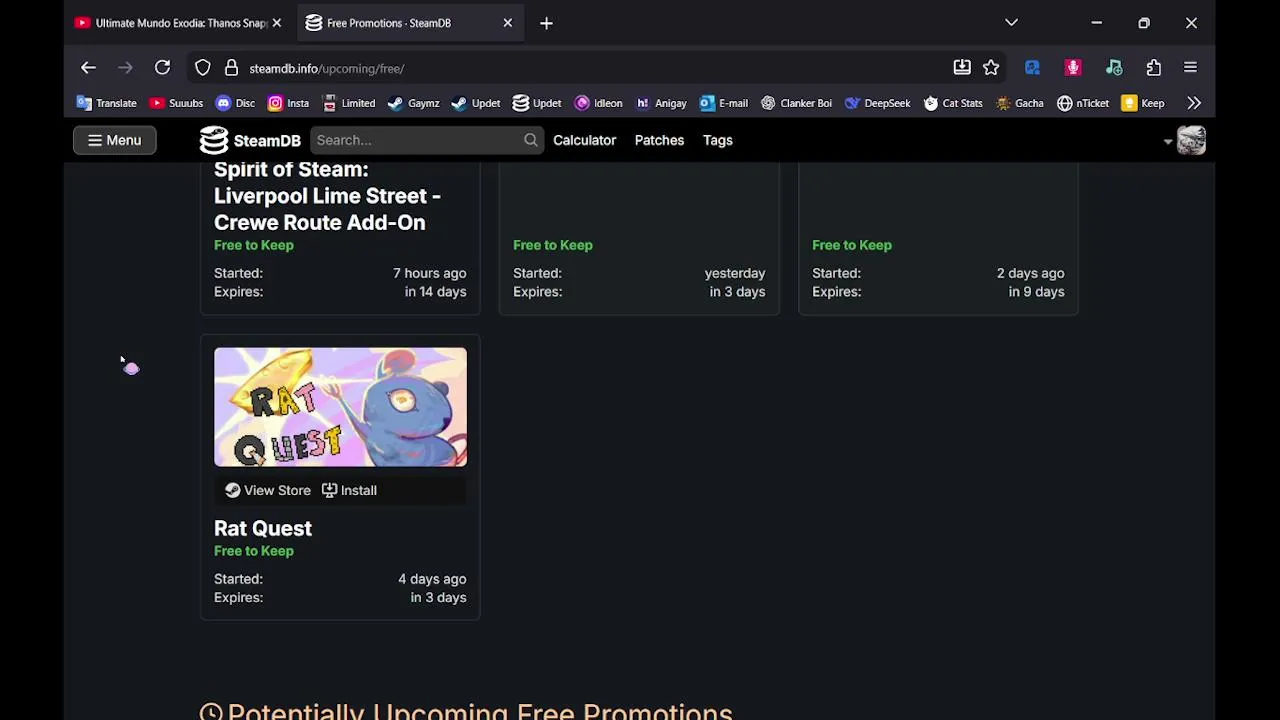
Task: Open the Clanker Boi bookmark
Action: (x=796, y=103)
